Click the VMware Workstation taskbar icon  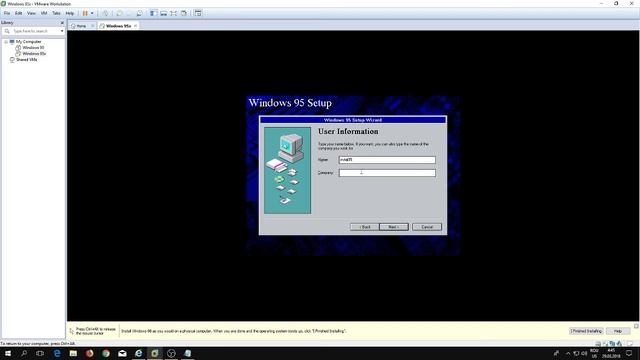click(x=155, y=353)
